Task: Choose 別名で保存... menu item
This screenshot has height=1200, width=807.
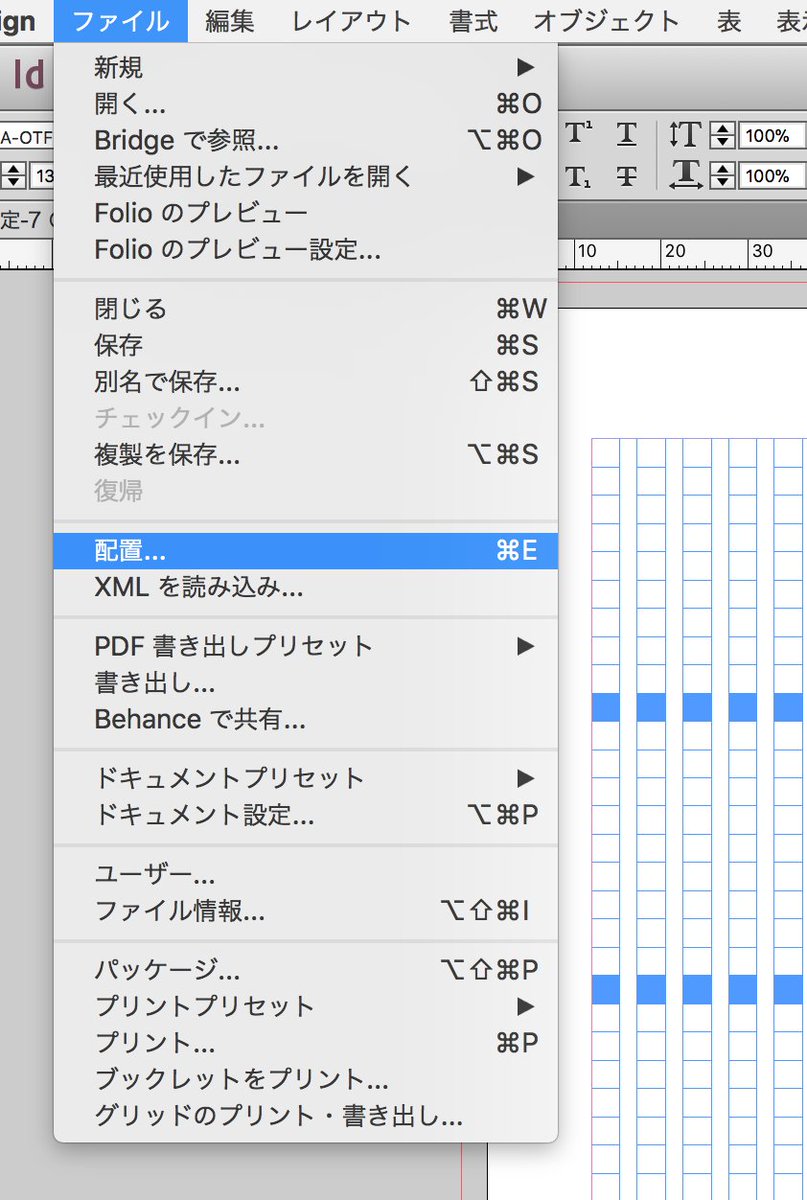Action: [306, 382]
